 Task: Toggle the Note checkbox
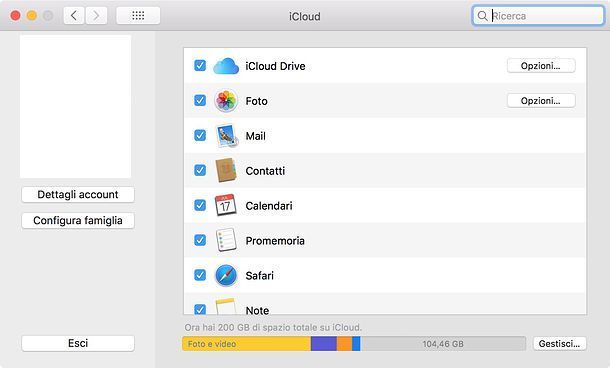point(200,309)
